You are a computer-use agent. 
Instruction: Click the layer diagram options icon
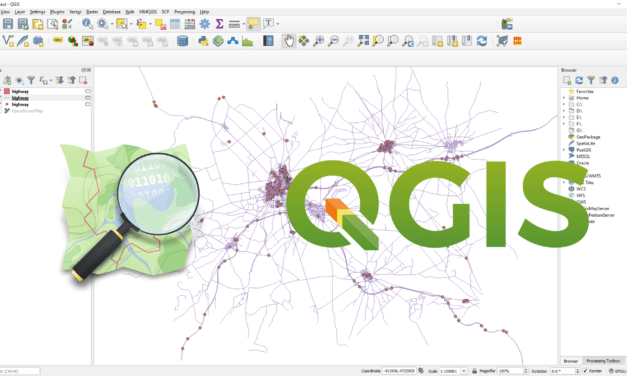(72, 41)
